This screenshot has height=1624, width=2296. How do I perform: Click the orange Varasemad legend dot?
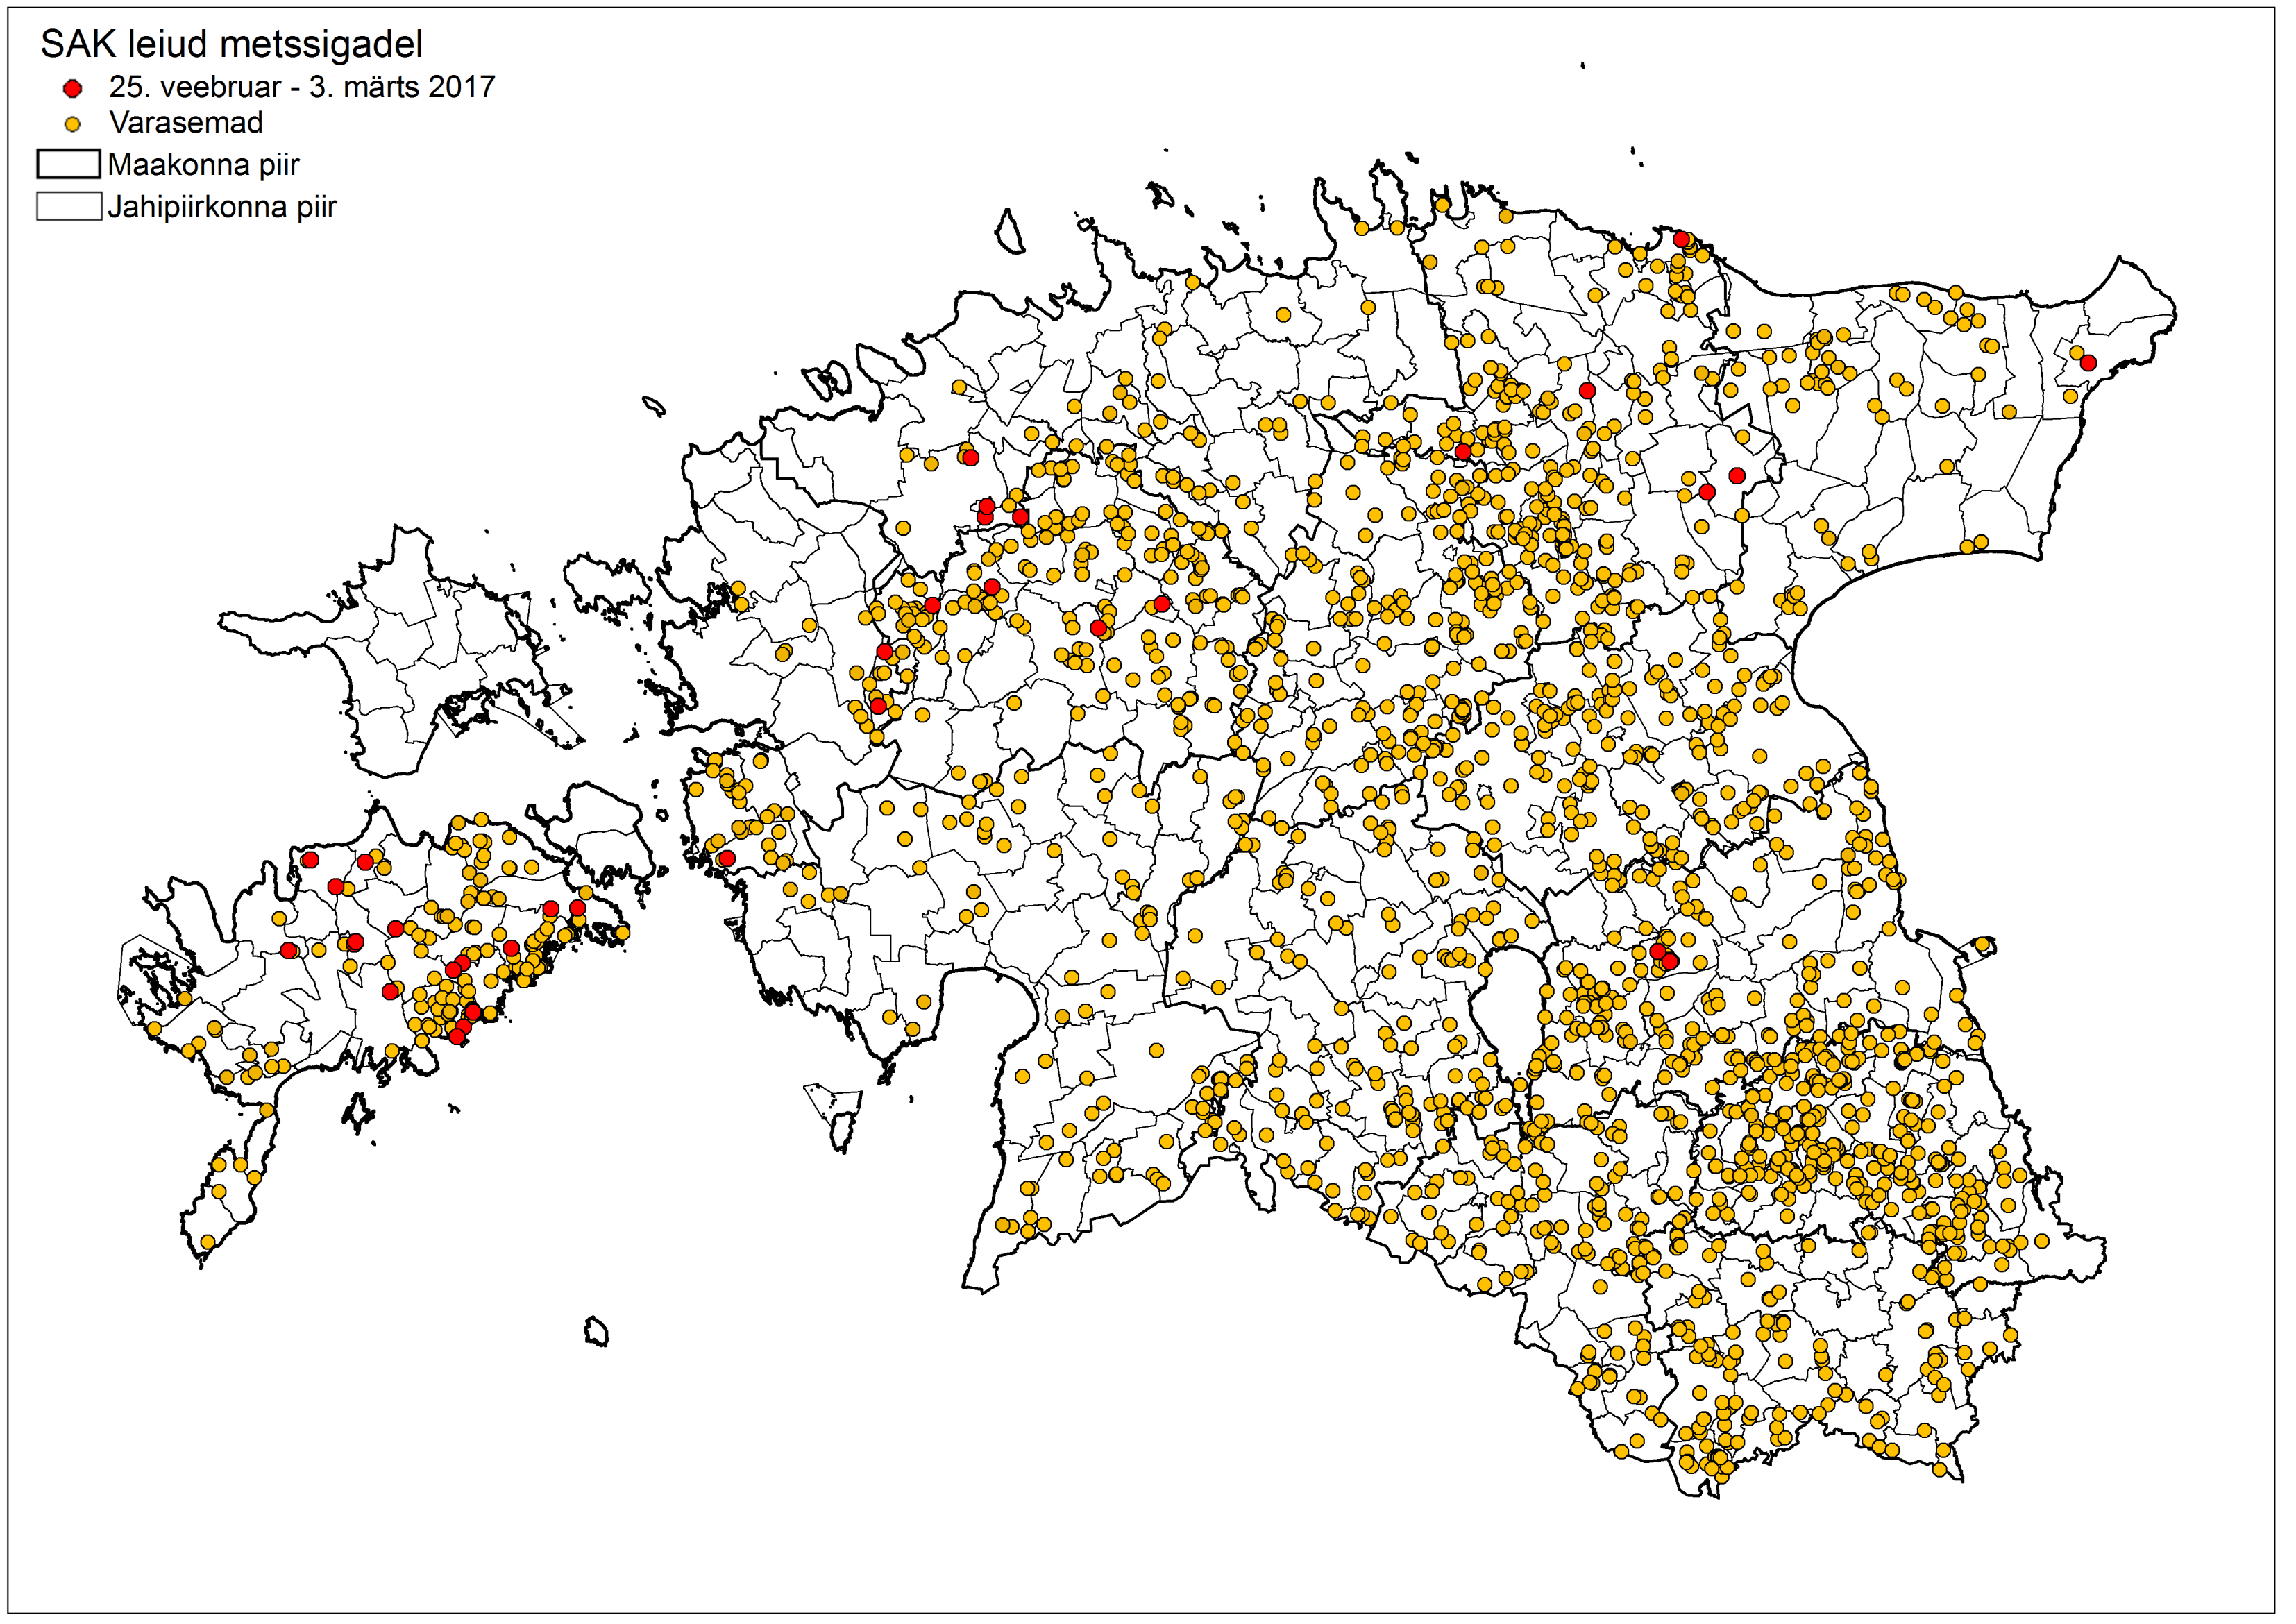click(72, 125)
